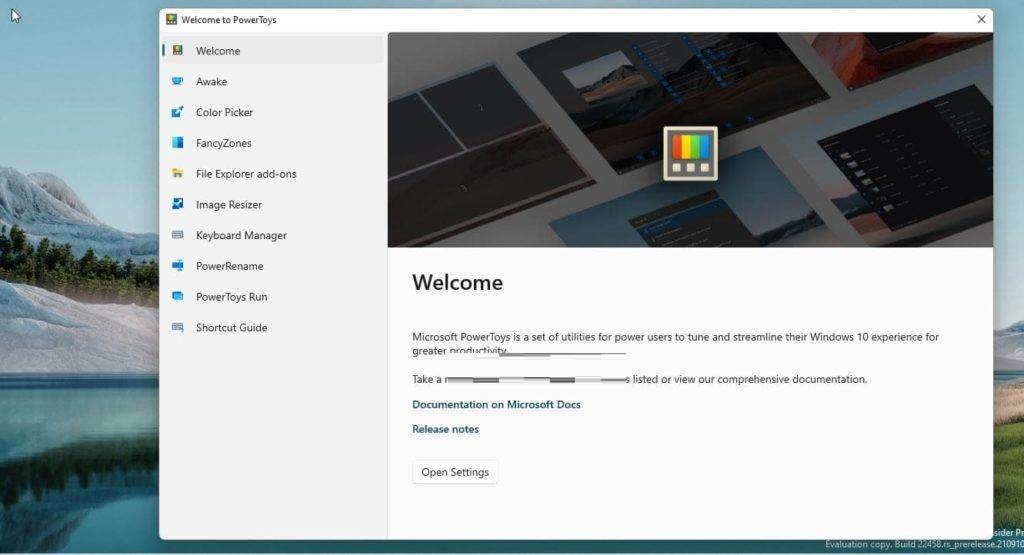
Task: Select the Color Picker eyedropper icon
Action: coord(177,112)
